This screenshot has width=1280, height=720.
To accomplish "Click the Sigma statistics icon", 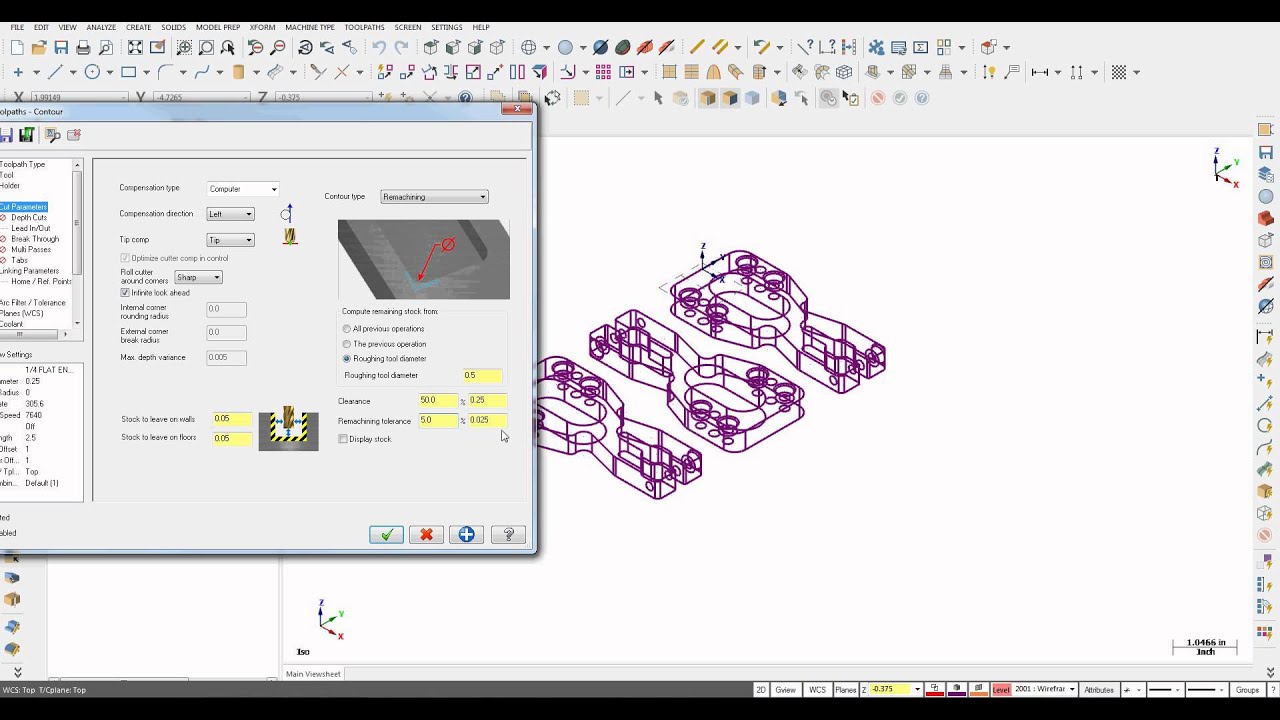I will [x=920, y=47].
